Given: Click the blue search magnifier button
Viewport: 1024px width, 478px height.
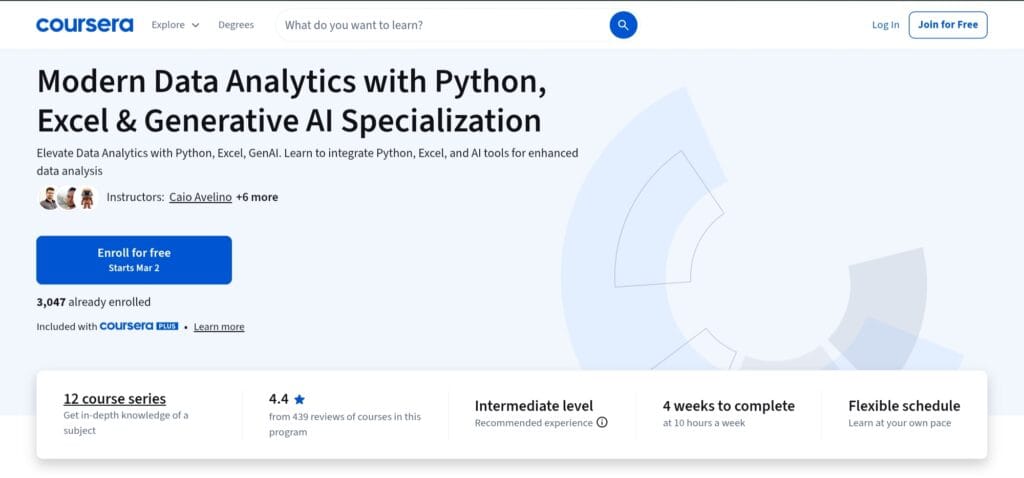Looking at the screenshot, I should click(623, 25).
